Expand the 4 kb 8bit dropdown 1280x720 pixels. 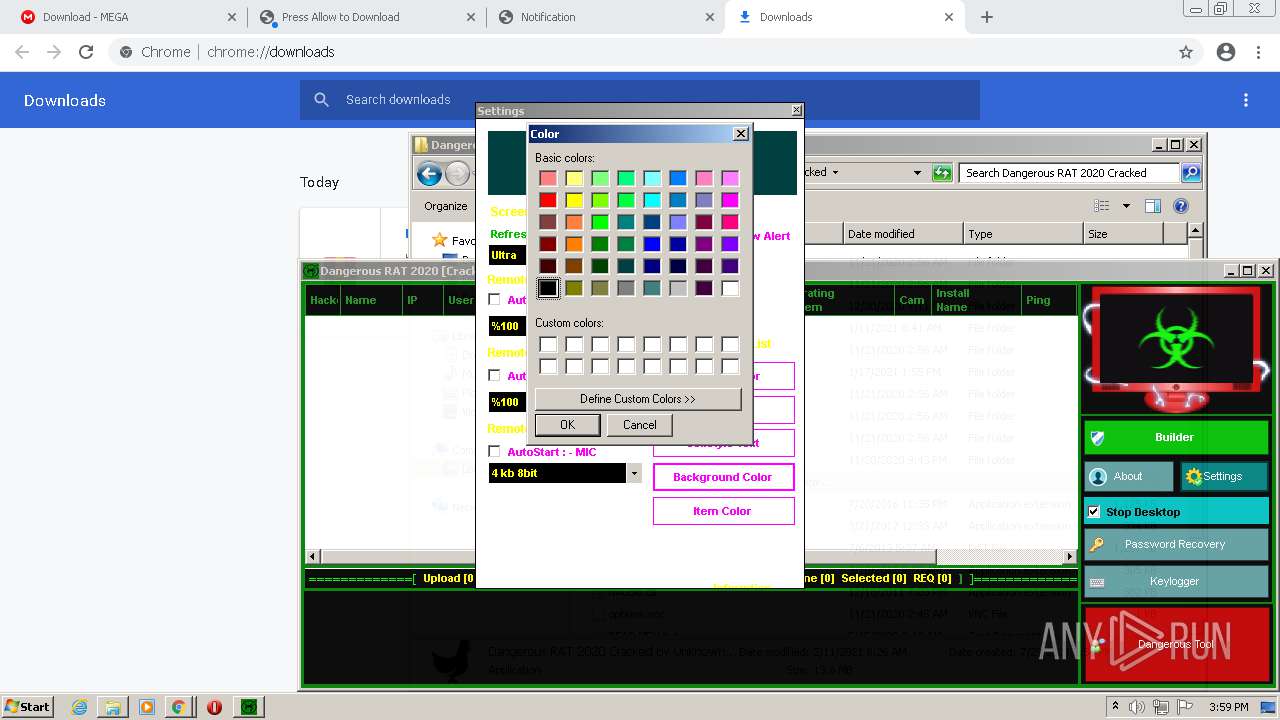click(x=634, y=473)
